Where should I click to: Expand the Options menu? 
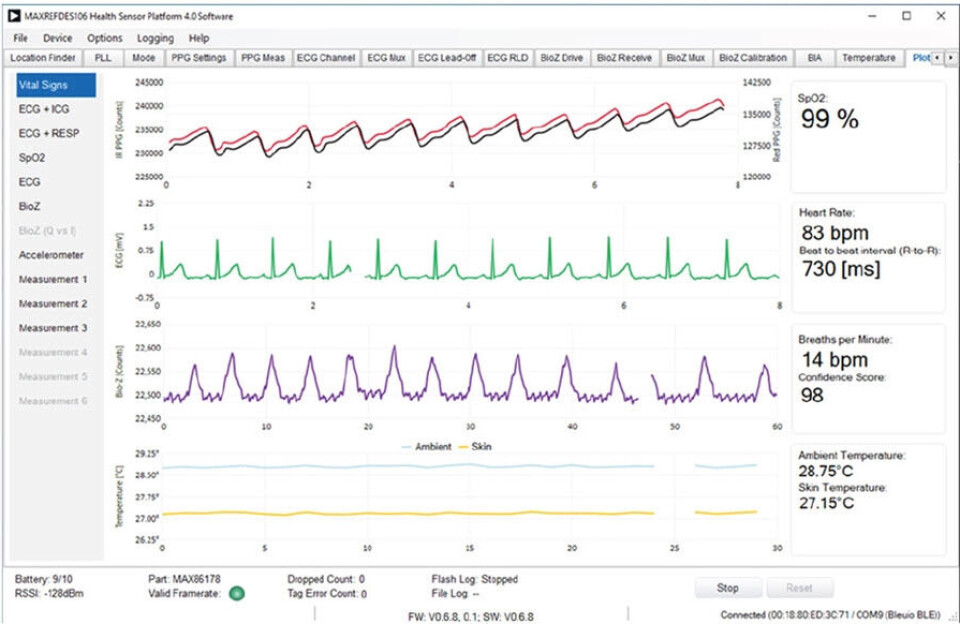point(104,38)
